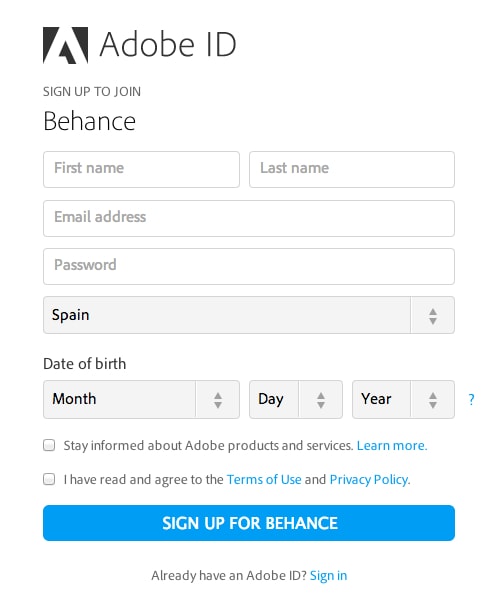Viewport: 498px width, 609px height.
Task: Open the Privacy Policy link
Action: [x=370, y=480]
